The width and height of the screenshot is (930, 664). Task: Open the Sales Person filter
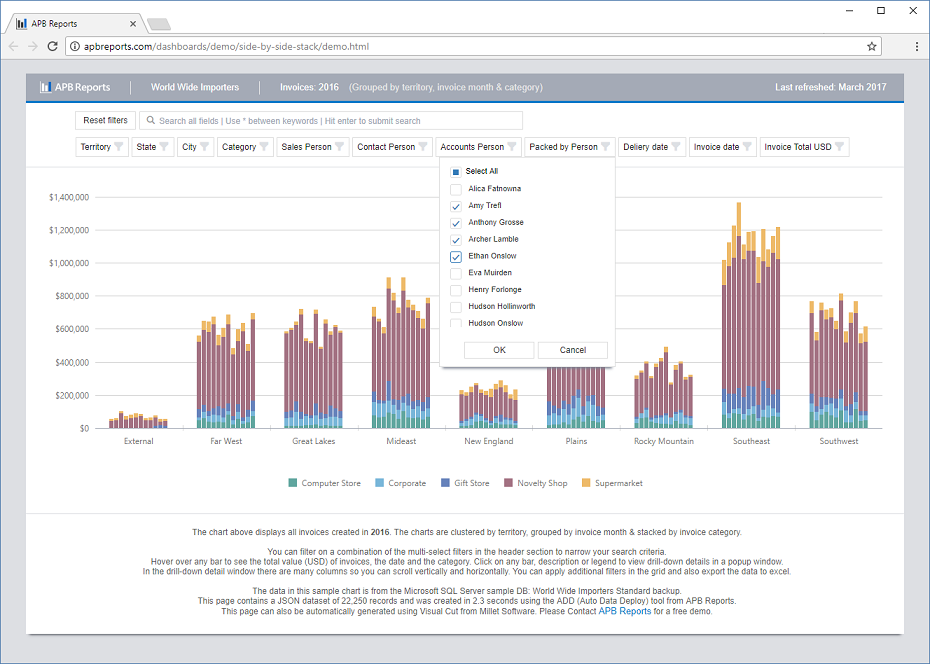tap(313, 147)
